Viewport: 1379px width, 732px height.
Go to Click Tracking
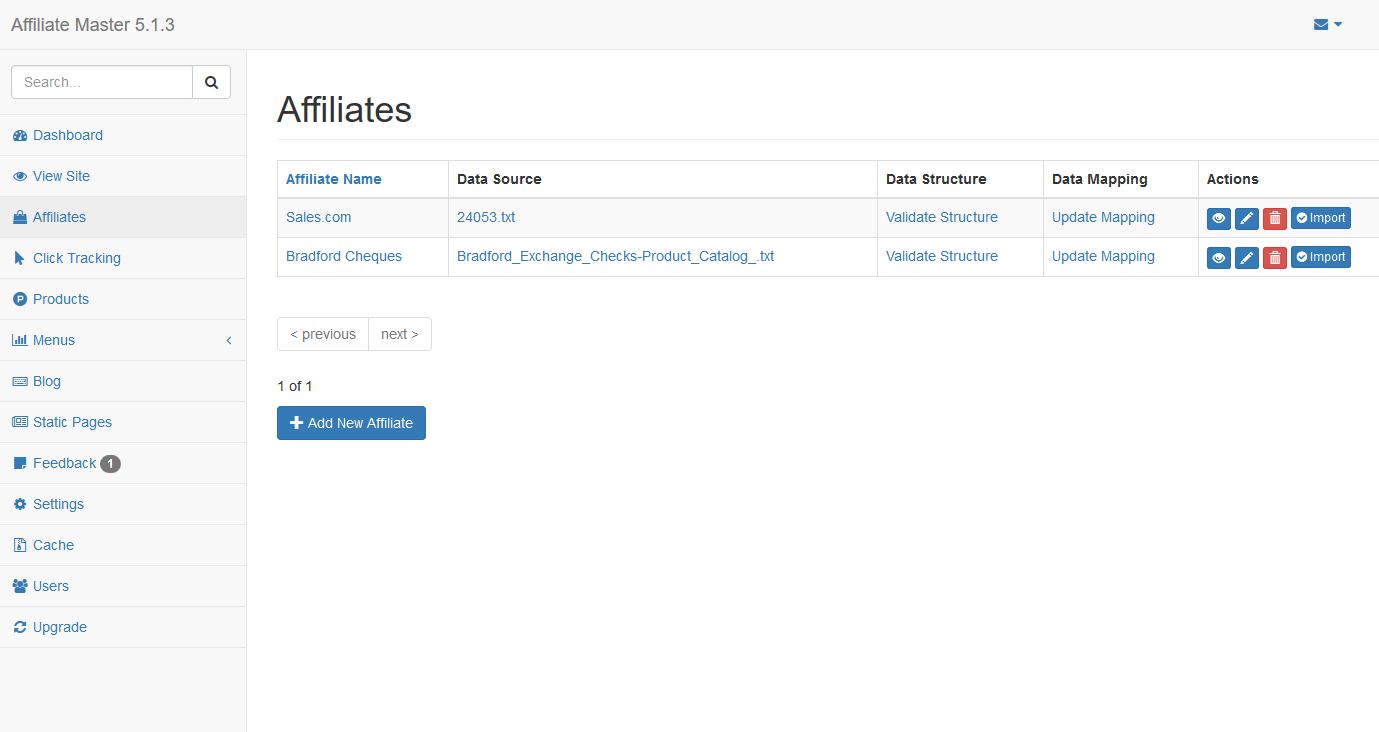click(x=123, y=258)
